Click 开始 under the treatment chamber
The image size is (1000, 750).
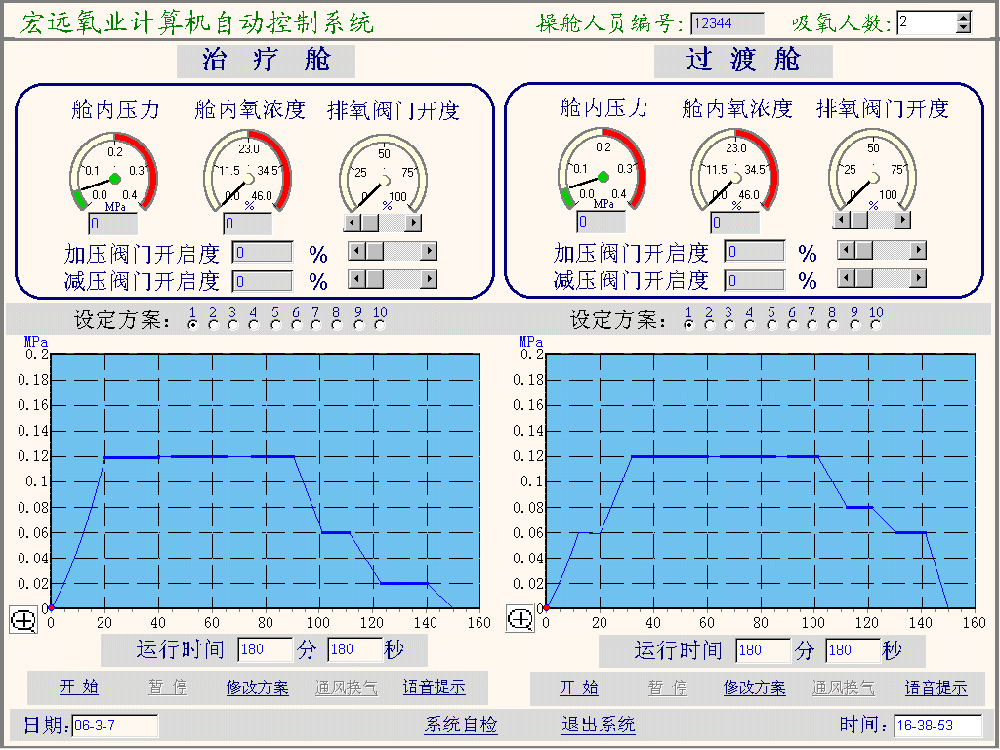coord(77,688)
